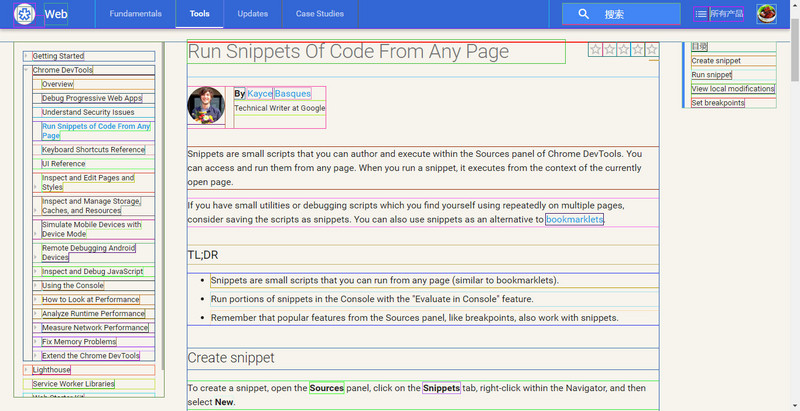Screen dimensions: 800x411
Task: Open Understand Security Issues
Action: click(88, 112)
